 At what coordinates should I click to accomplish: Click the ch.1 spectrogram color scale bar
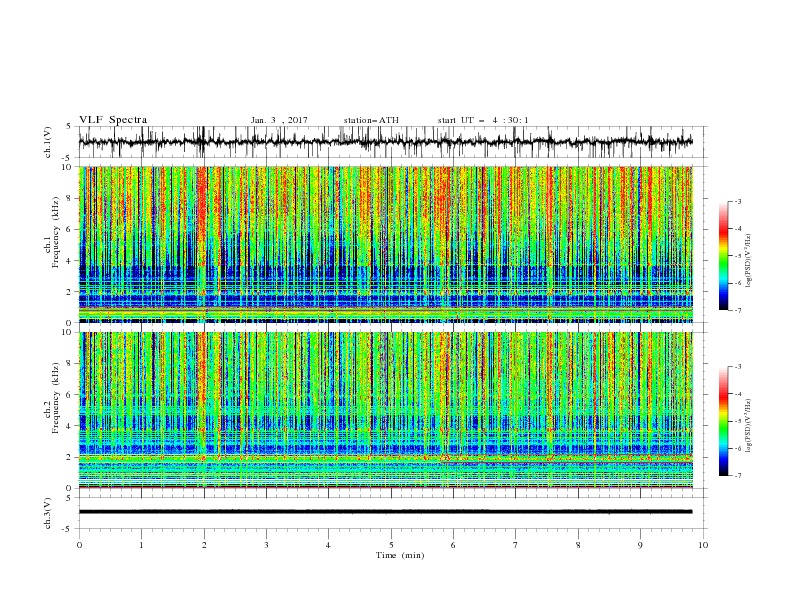pos(723,256)
